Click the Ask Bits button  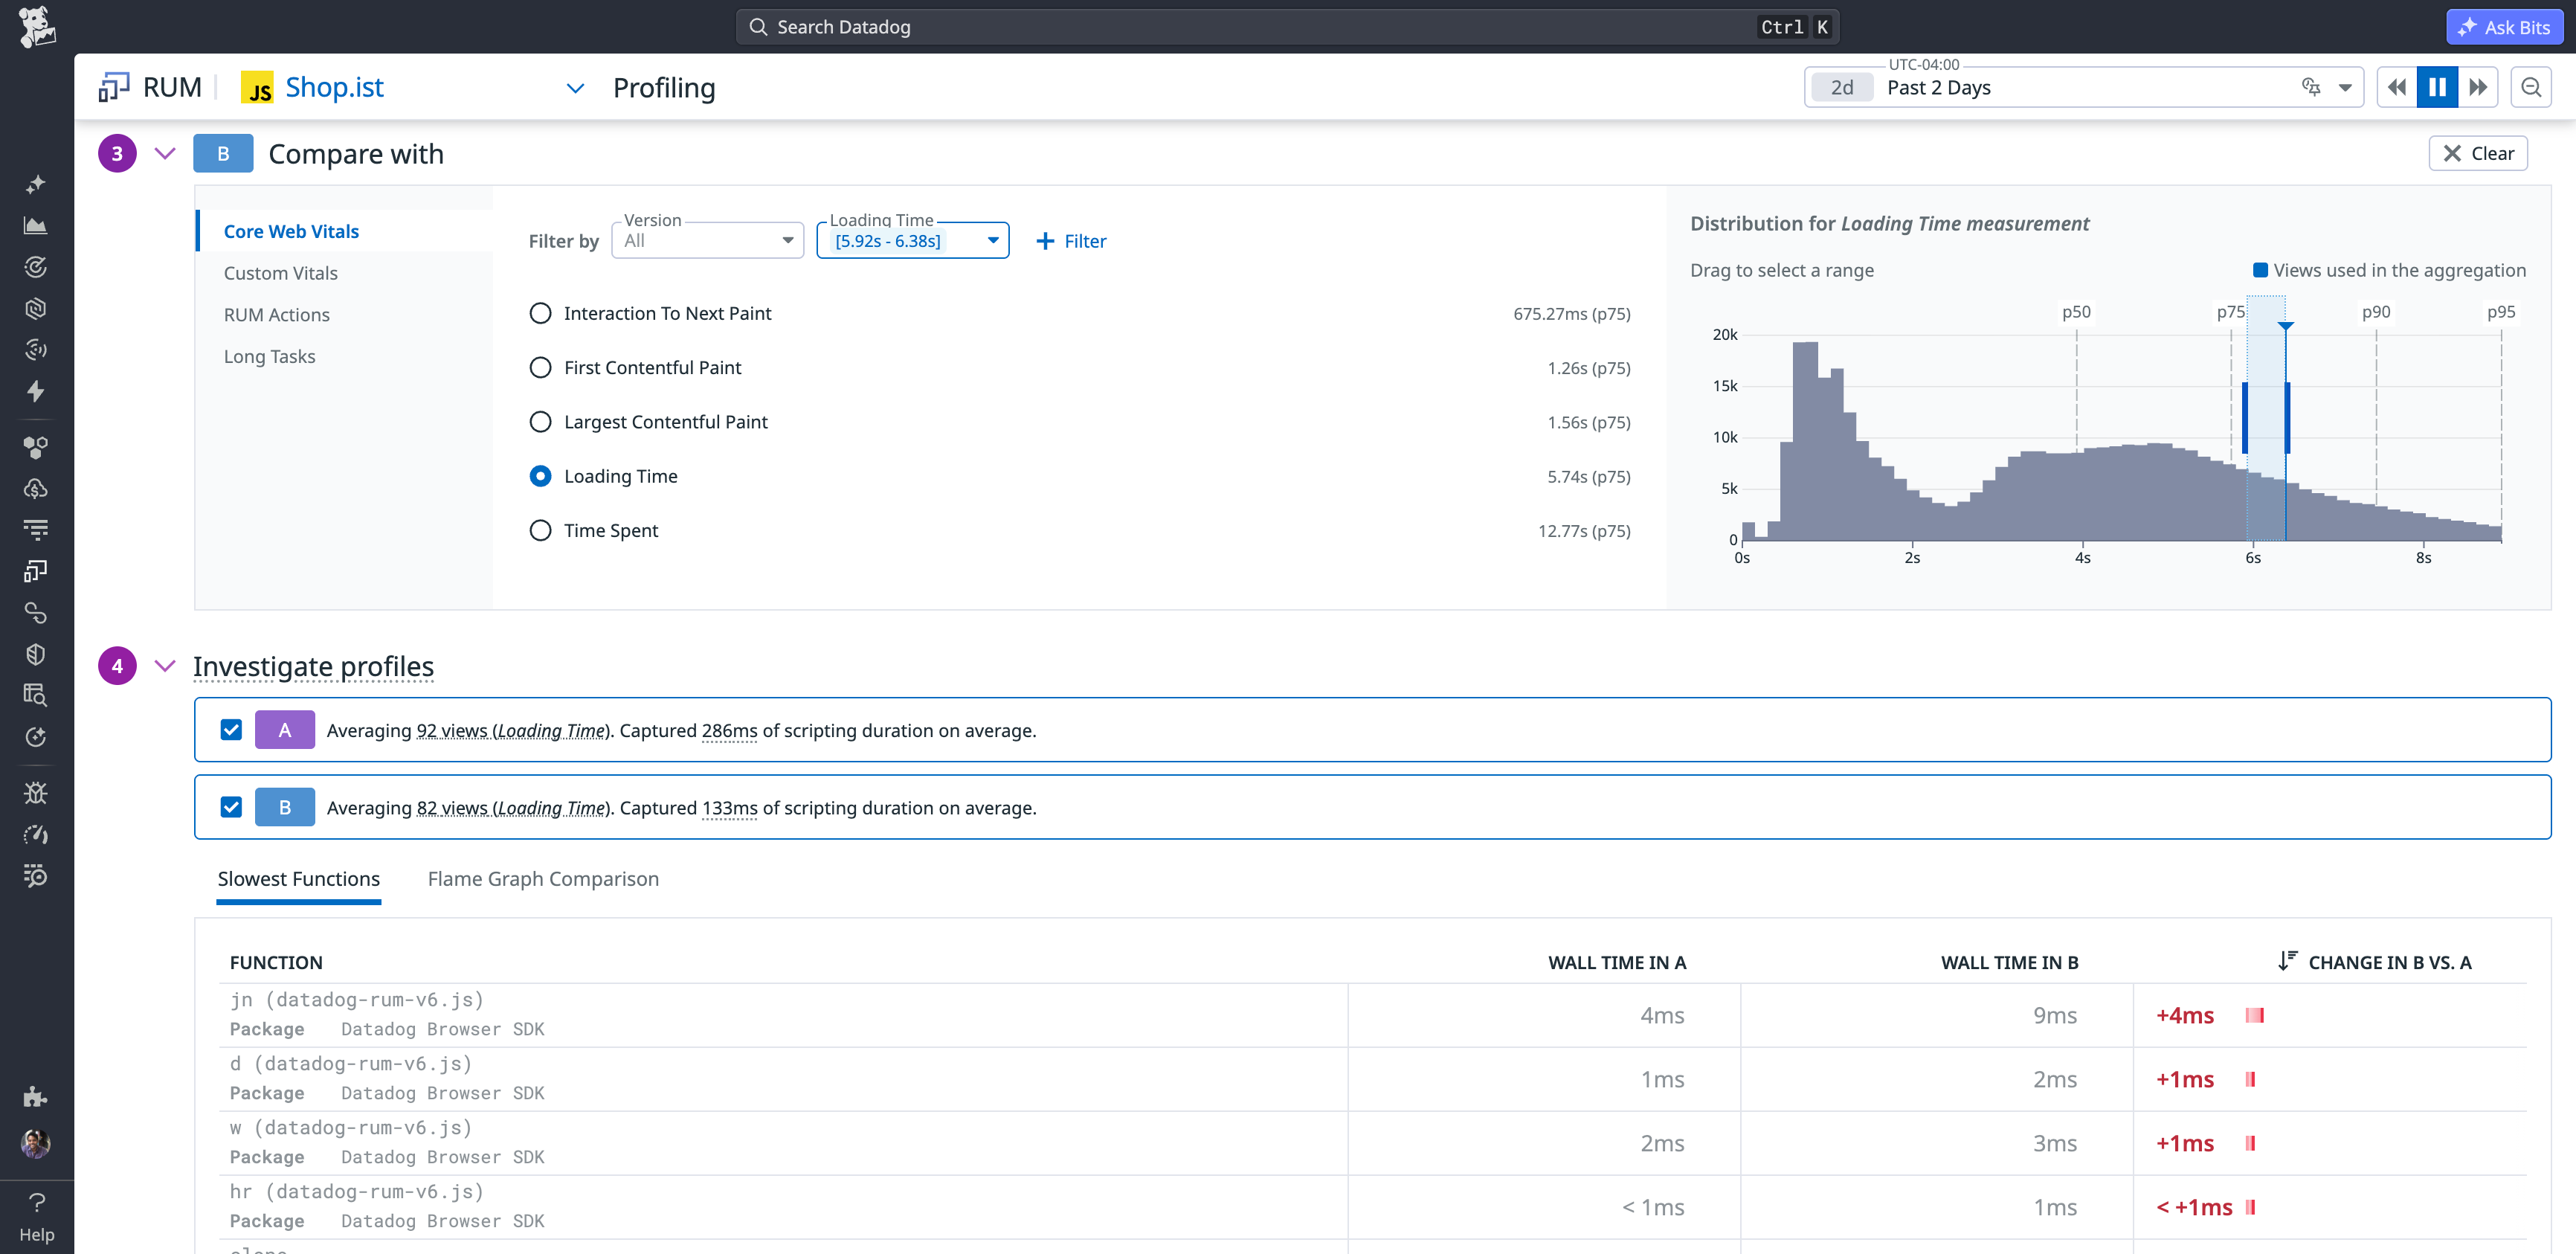pyautogui.click(x=2504, y=27)
